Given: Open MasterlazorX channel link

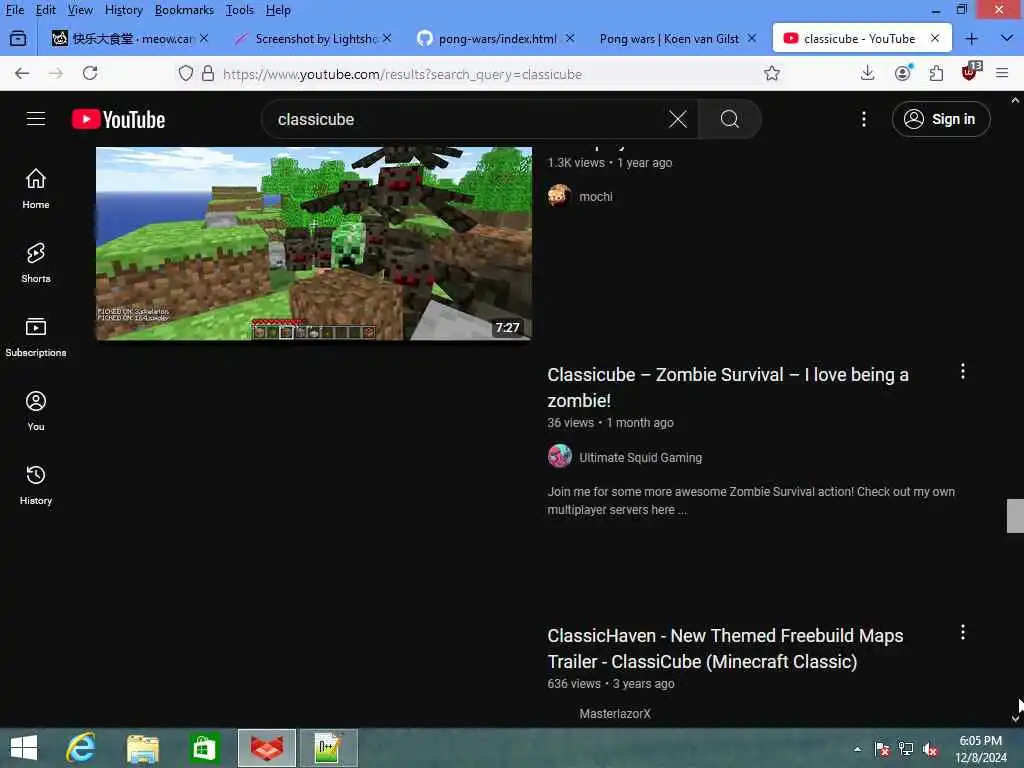Looking at the screenshot, I should click(x=615, y=714).
